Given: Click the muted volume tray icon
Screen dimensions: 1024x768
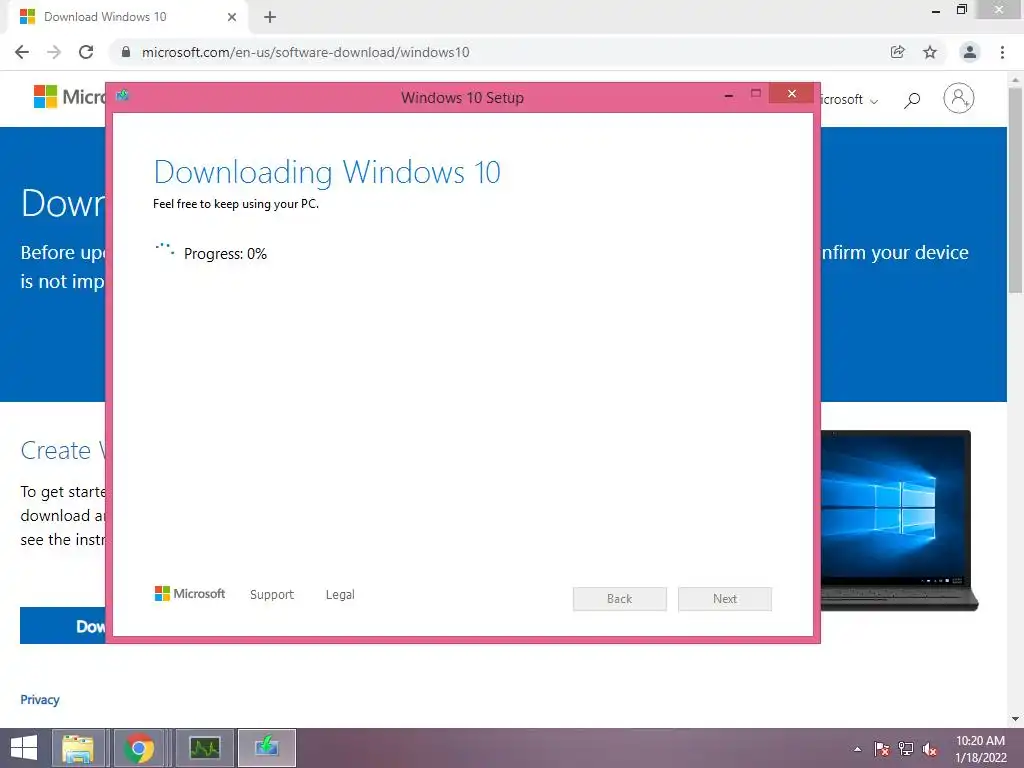Looking at the screenshot, I should (930, 749).
